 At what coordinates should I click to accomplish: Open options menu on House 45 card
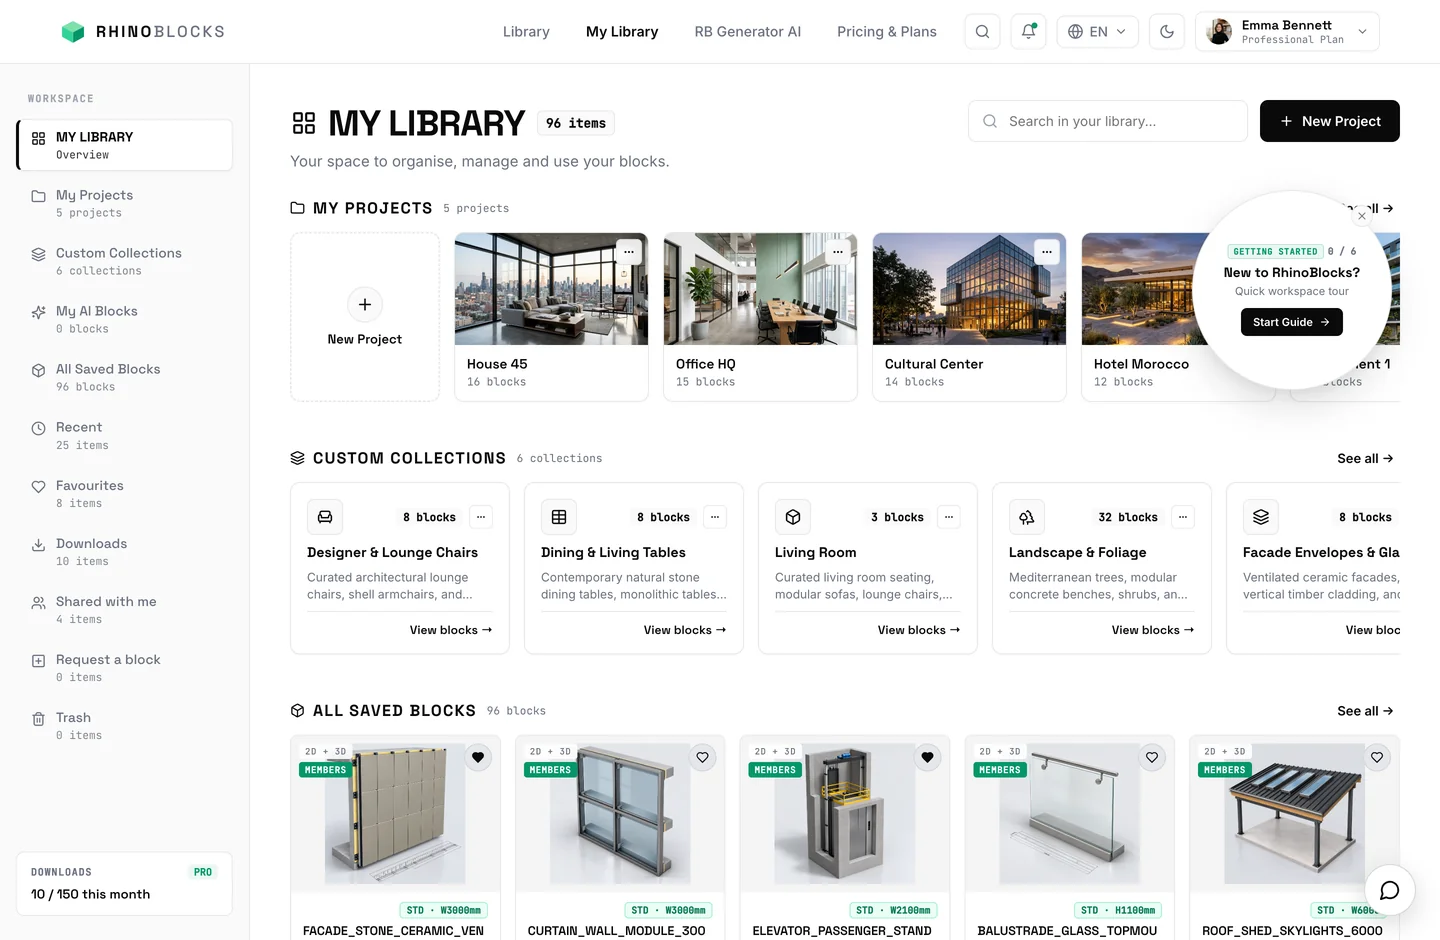tap(628, 252)
